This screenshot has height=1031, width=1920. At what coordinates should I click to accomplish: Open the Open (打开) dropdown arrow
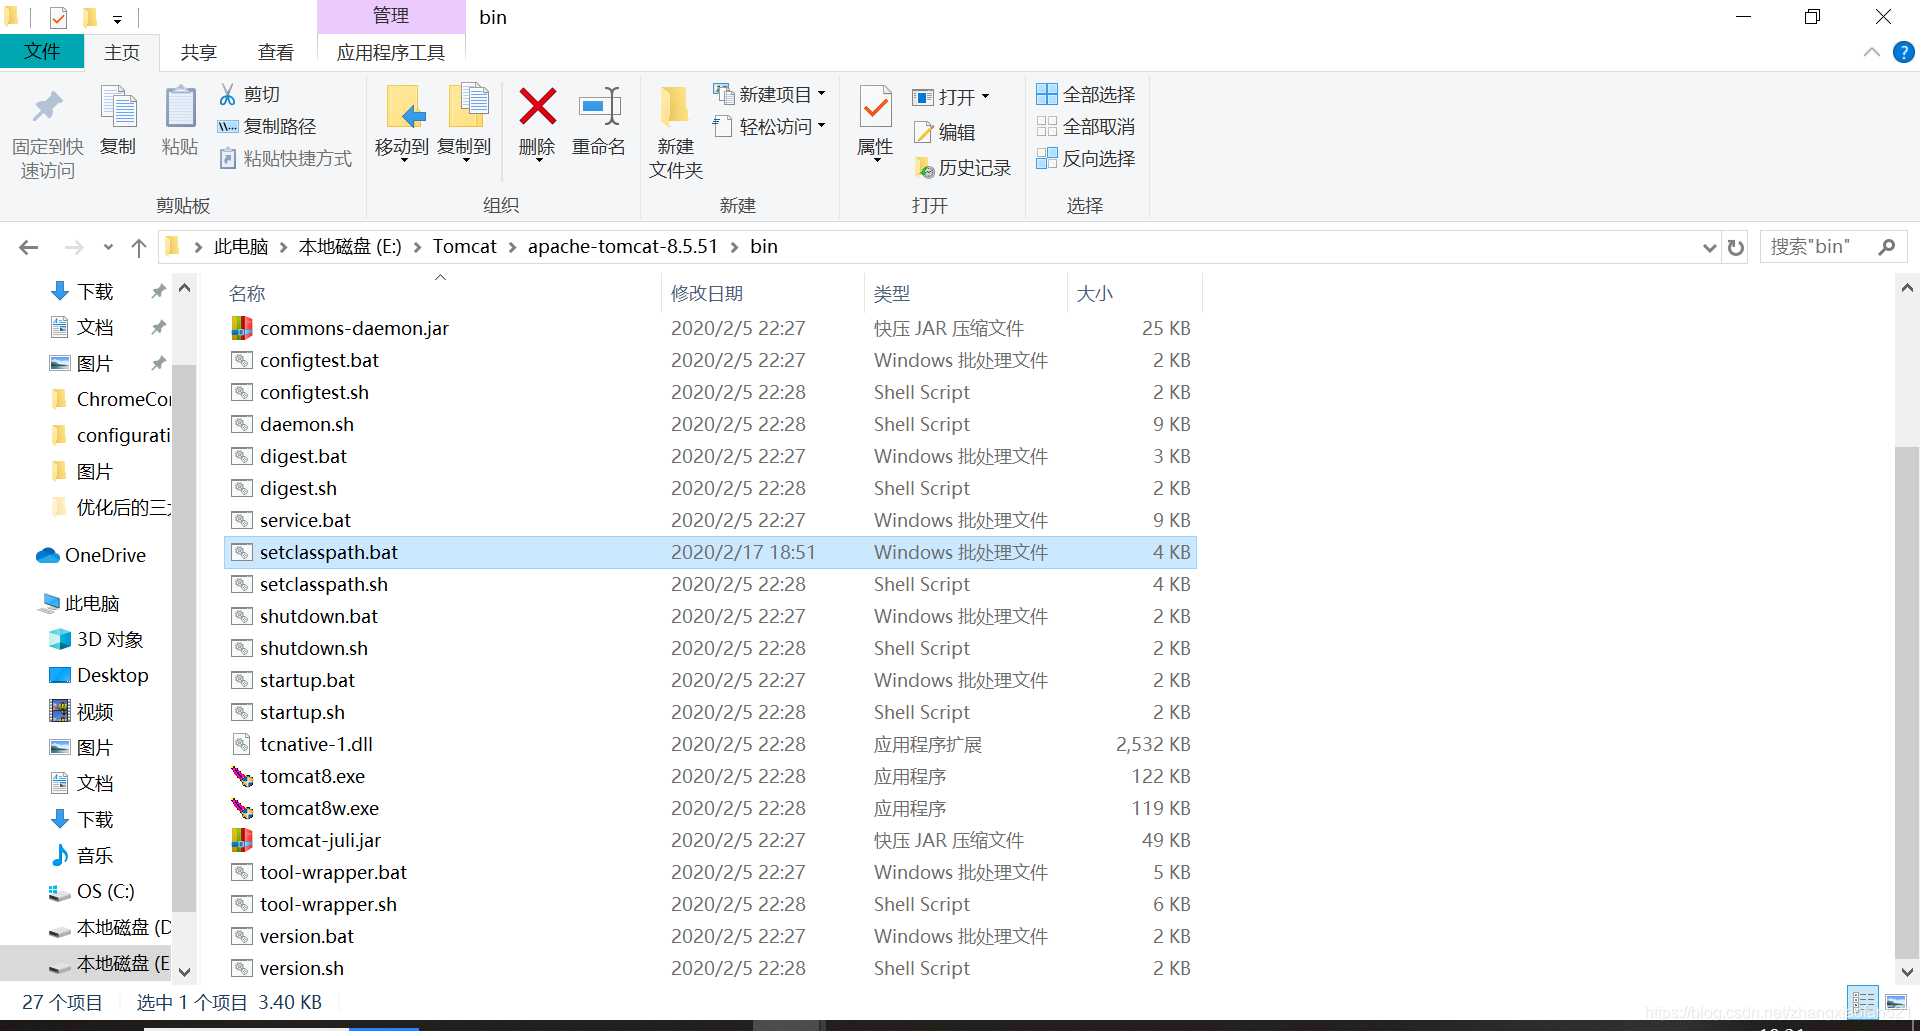[985, 97]
